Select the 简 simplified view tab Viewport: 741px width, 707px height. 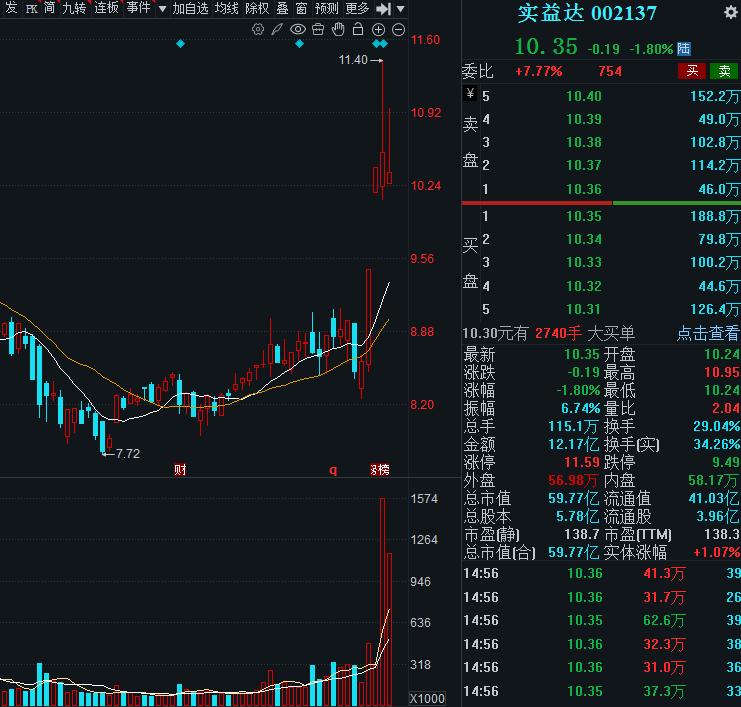point(49,8)
